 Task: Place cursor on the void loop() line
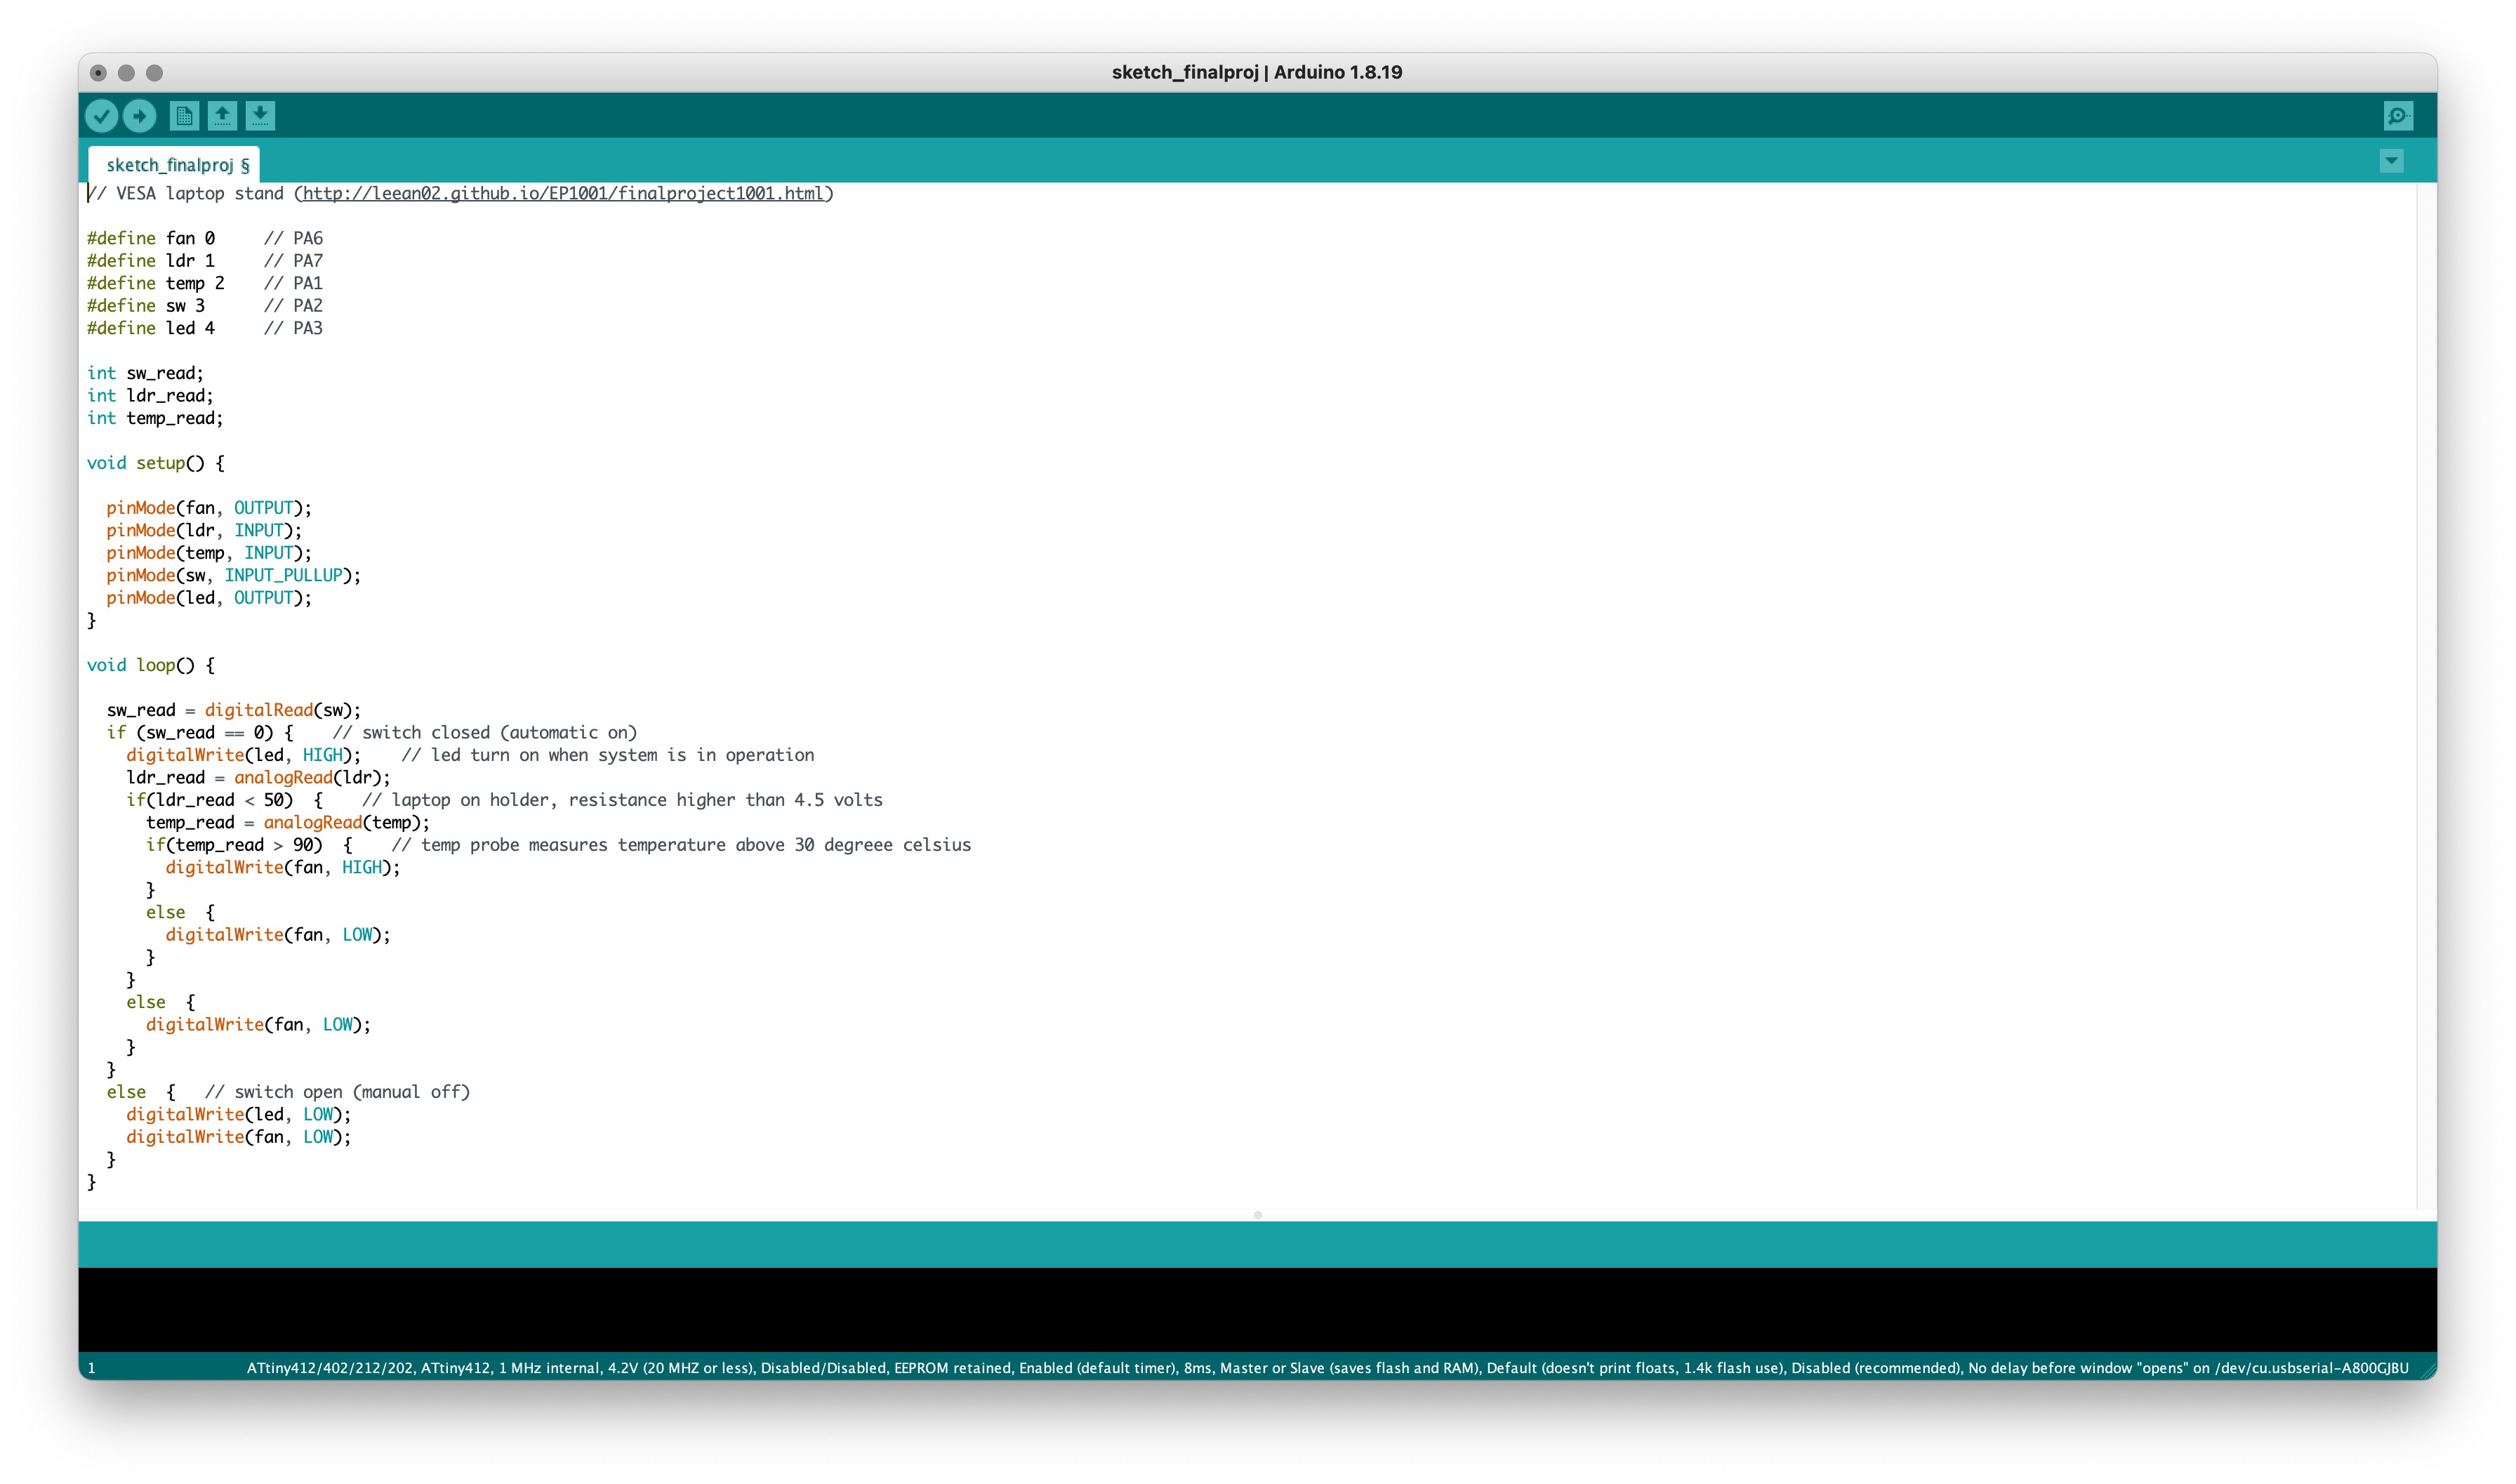(150, 666)
